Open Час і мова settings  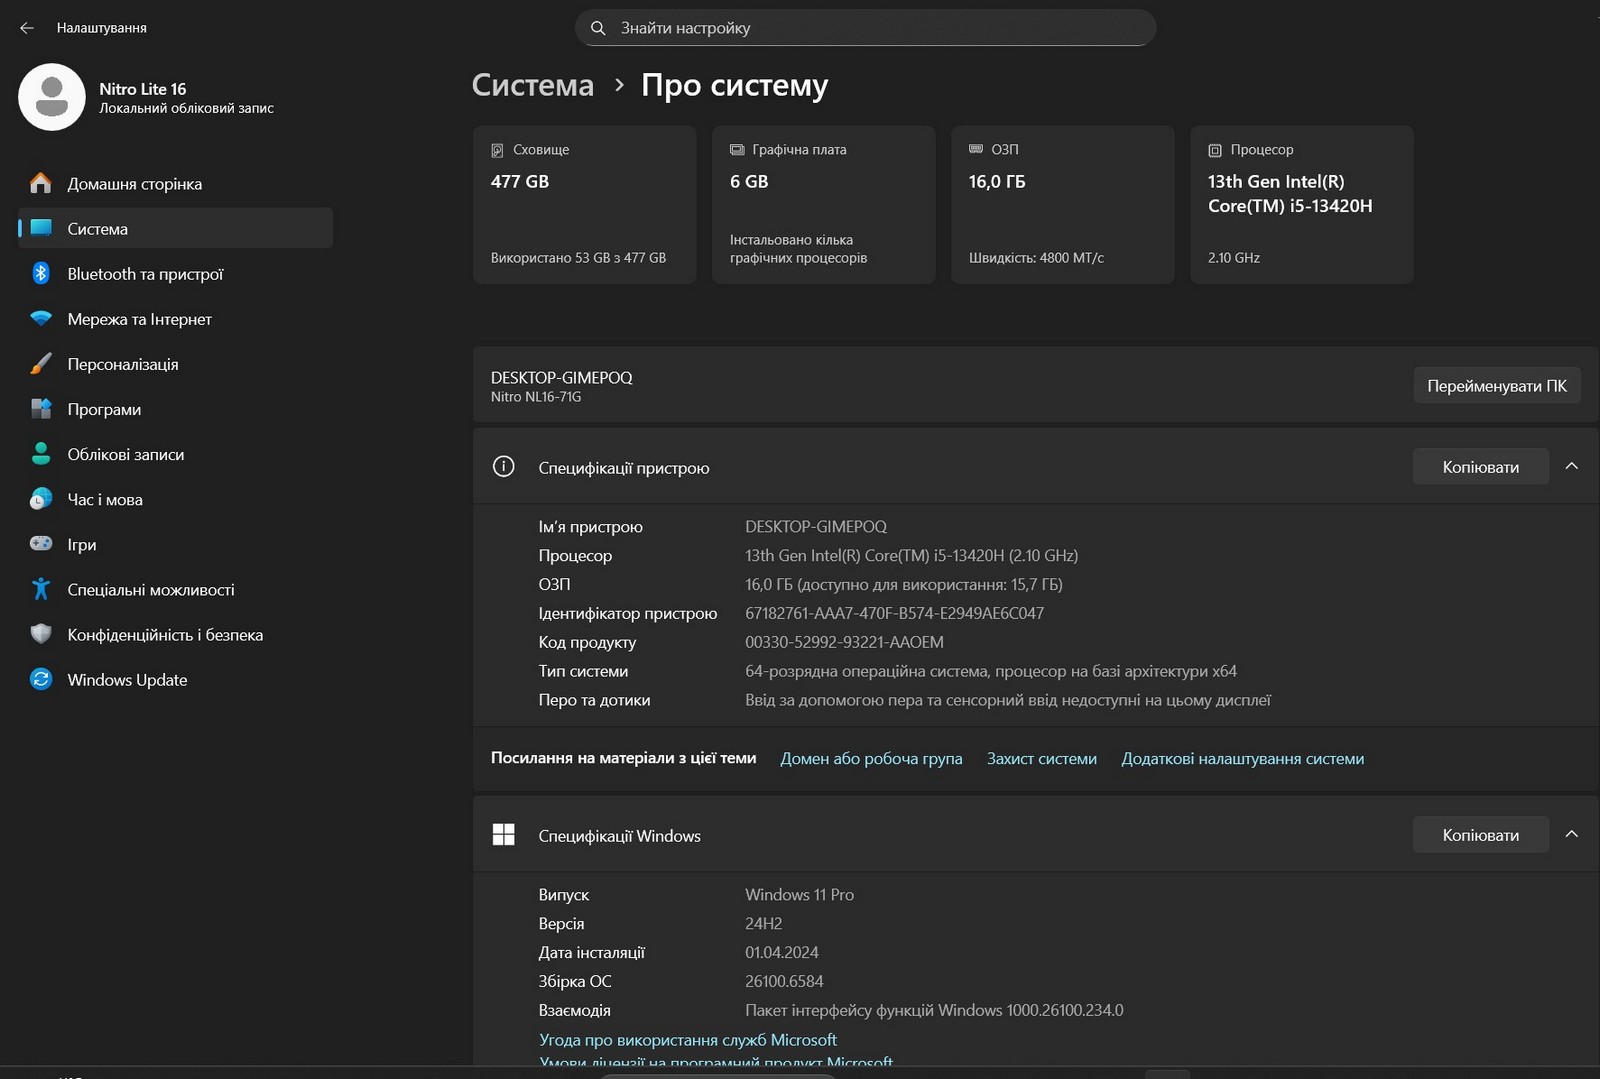(104, 499)
